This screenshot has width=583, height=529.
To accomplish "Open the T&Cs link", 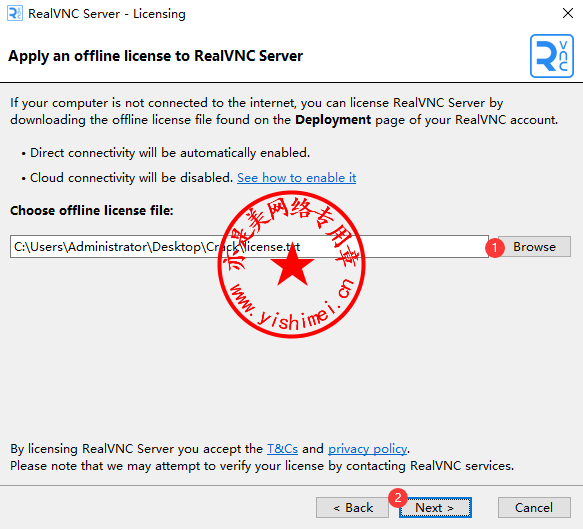I will (282, 449).
